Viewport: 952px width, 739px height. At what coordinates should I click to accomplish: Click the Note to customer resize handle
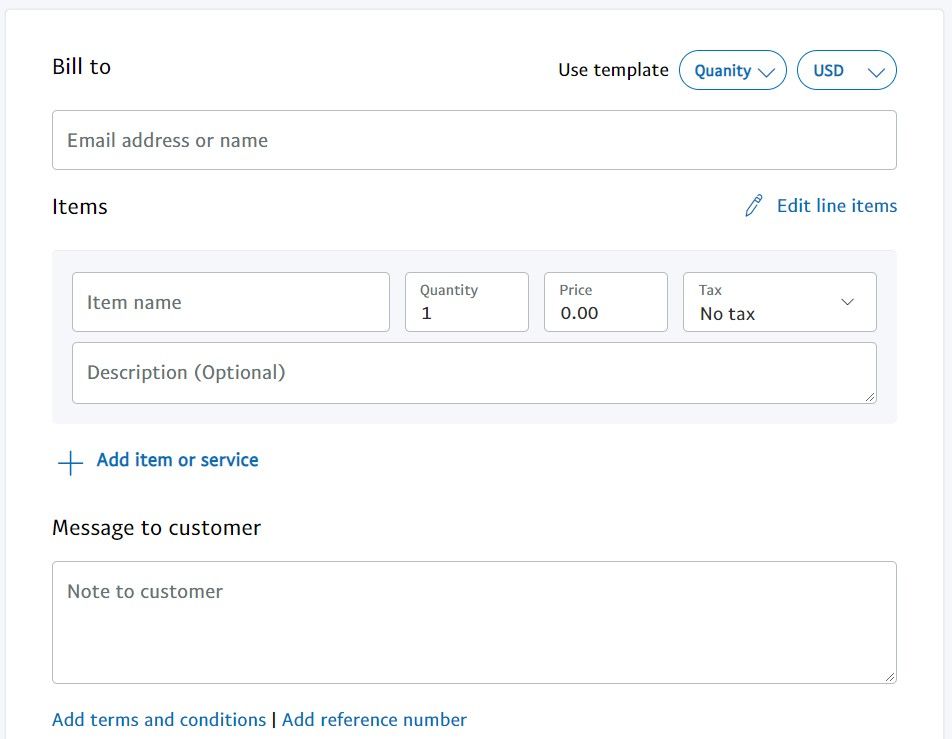pos(890,677)
